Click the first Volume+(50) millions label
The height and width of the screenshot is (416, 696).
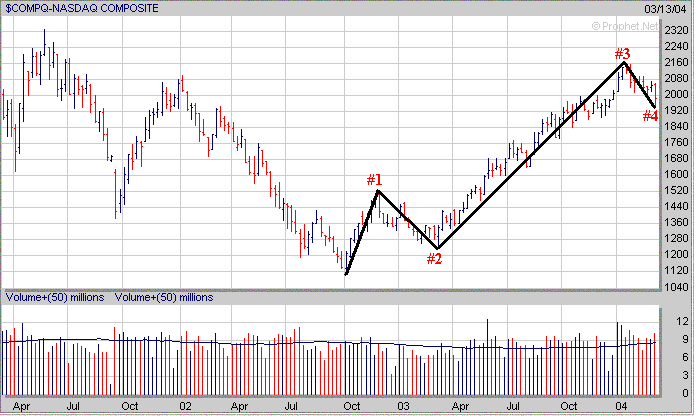(55, 297)
